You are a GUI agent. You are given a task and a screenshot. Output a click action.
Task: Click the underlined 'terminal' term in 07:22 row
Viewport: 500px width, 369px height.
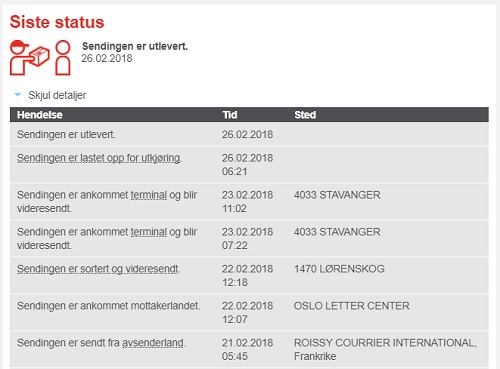[x=149, y=232]
